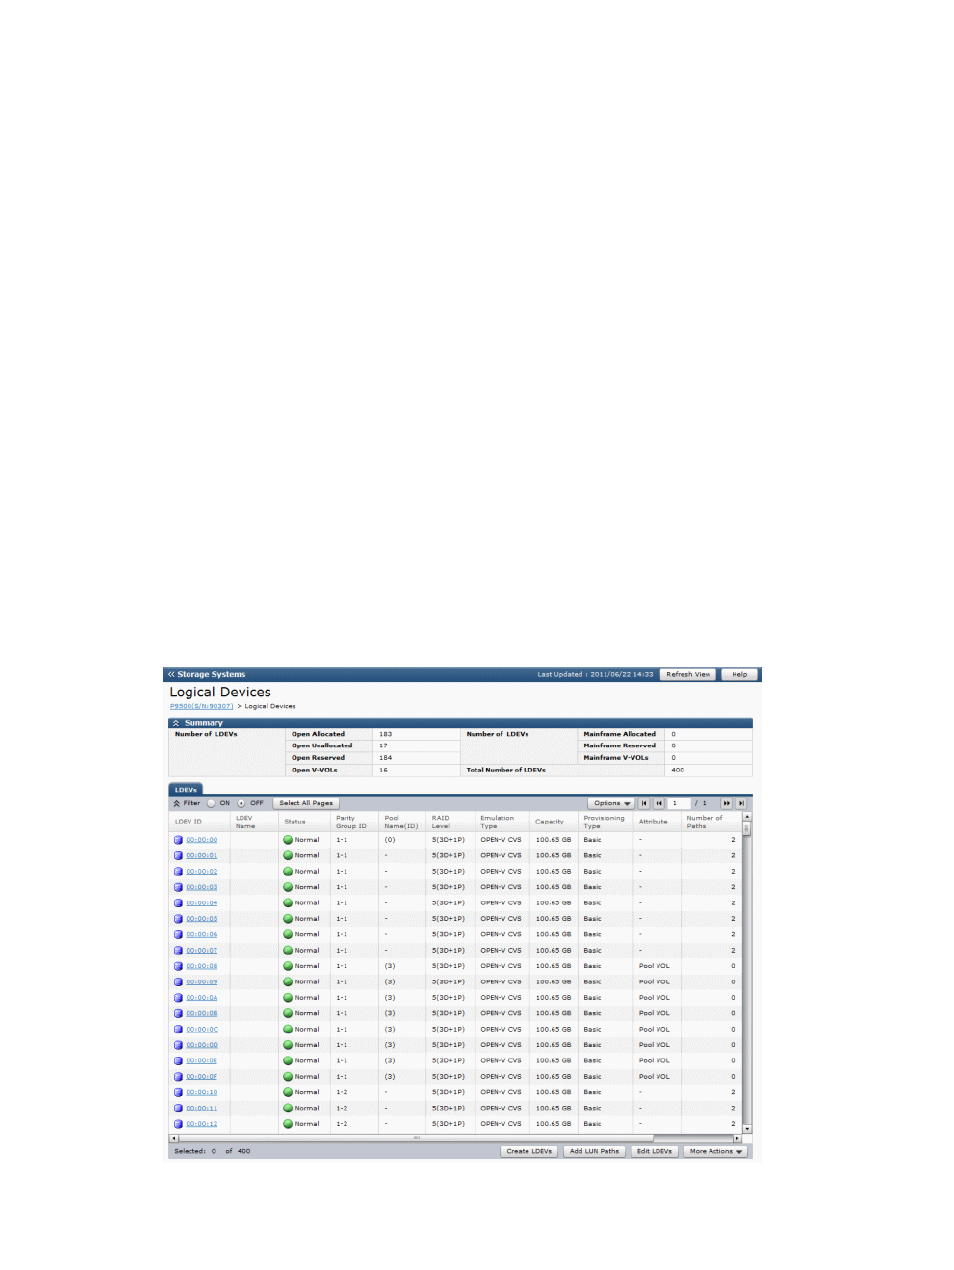The width and height of the screenshot is (954, 1270).
Task: Click the LDEV icon for 00:00:02
Action: click(178, 872)
